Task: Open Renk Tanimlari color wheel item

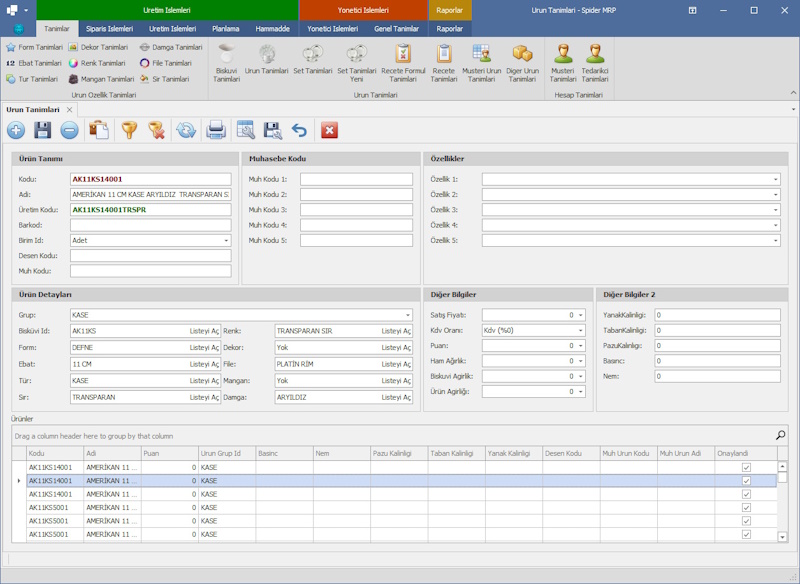Action: tap(97, 63)
